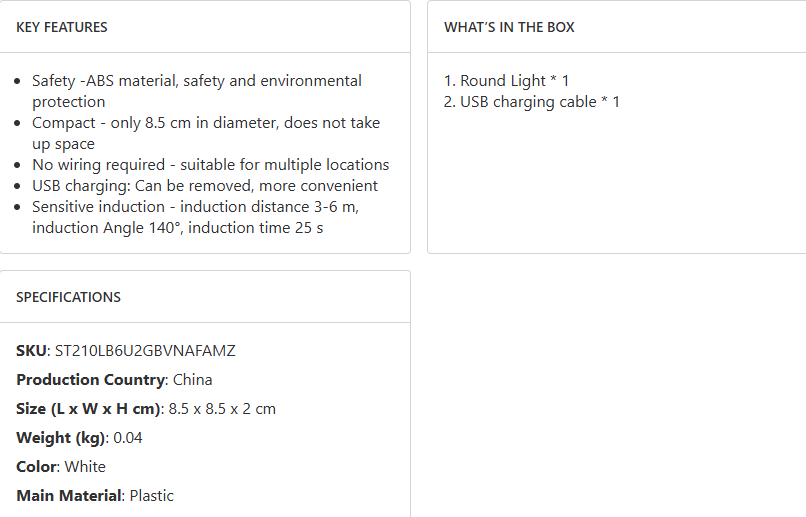The height and width of the screenshot is (517, 806).
Task: Select the 0.04 weight value
Action: tap(128, 438)
